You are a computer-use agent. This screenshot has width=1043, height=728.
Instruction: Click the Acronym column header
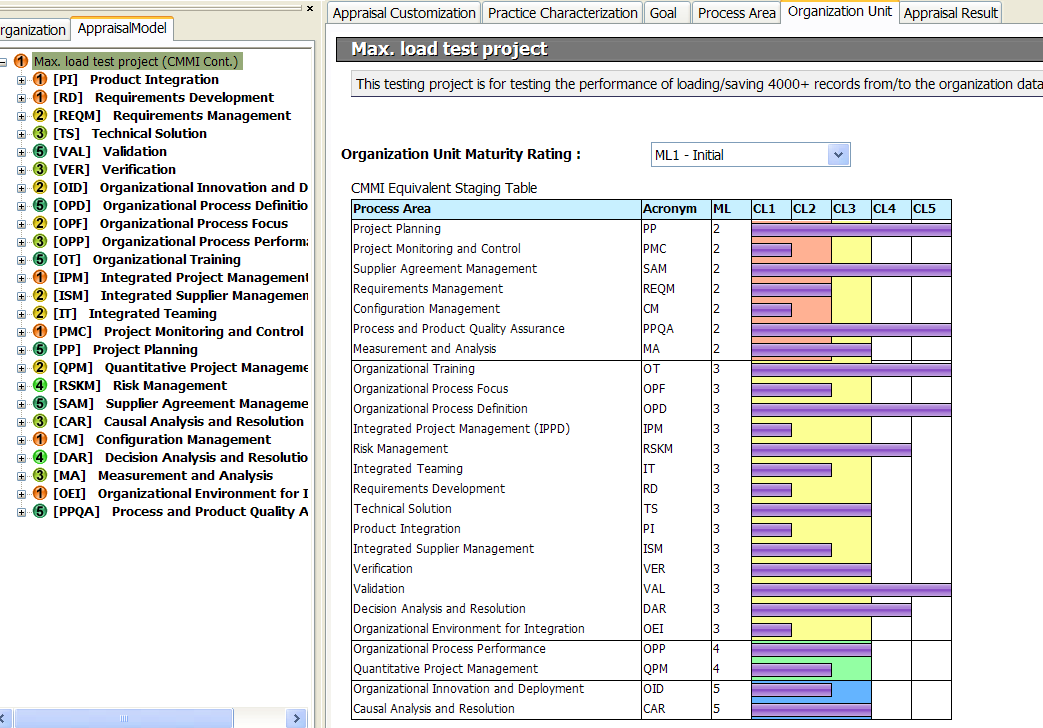click(x=676, y=208)
